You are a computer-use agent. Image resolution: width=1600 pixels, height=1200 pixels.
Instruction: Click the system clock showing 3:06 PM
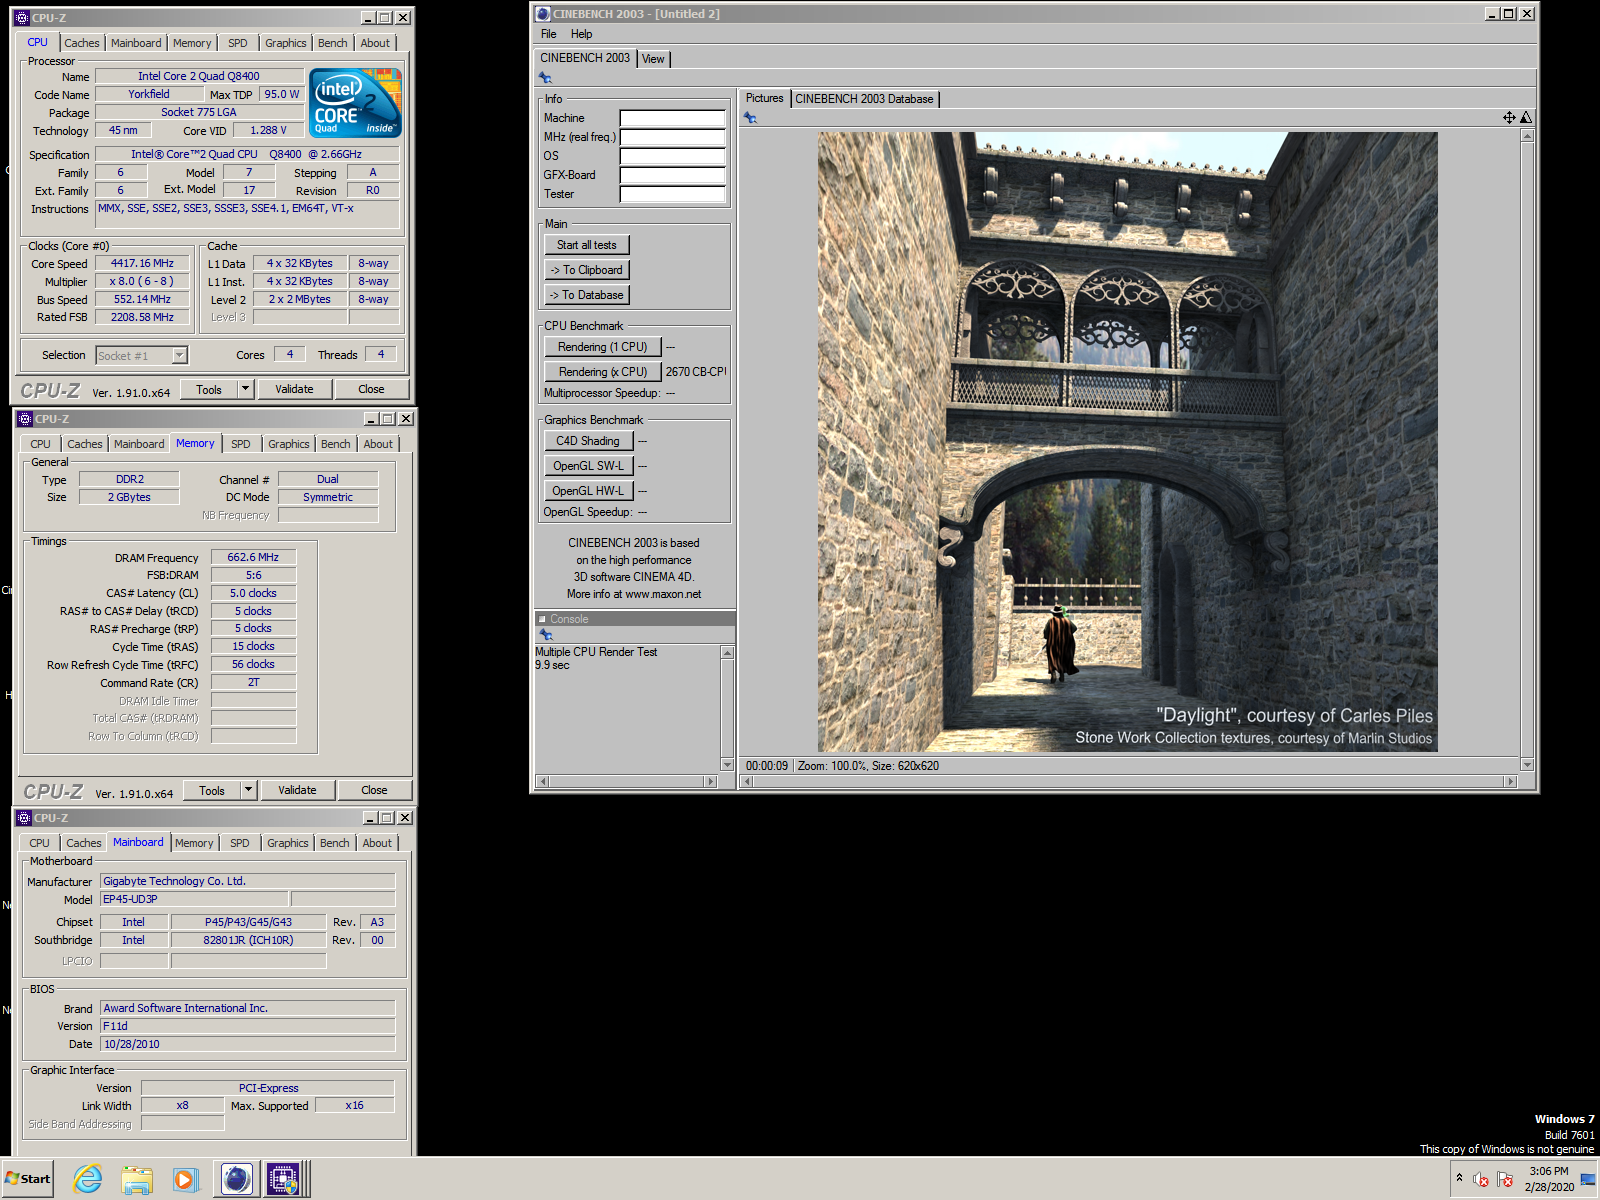click(1548, 1171)
